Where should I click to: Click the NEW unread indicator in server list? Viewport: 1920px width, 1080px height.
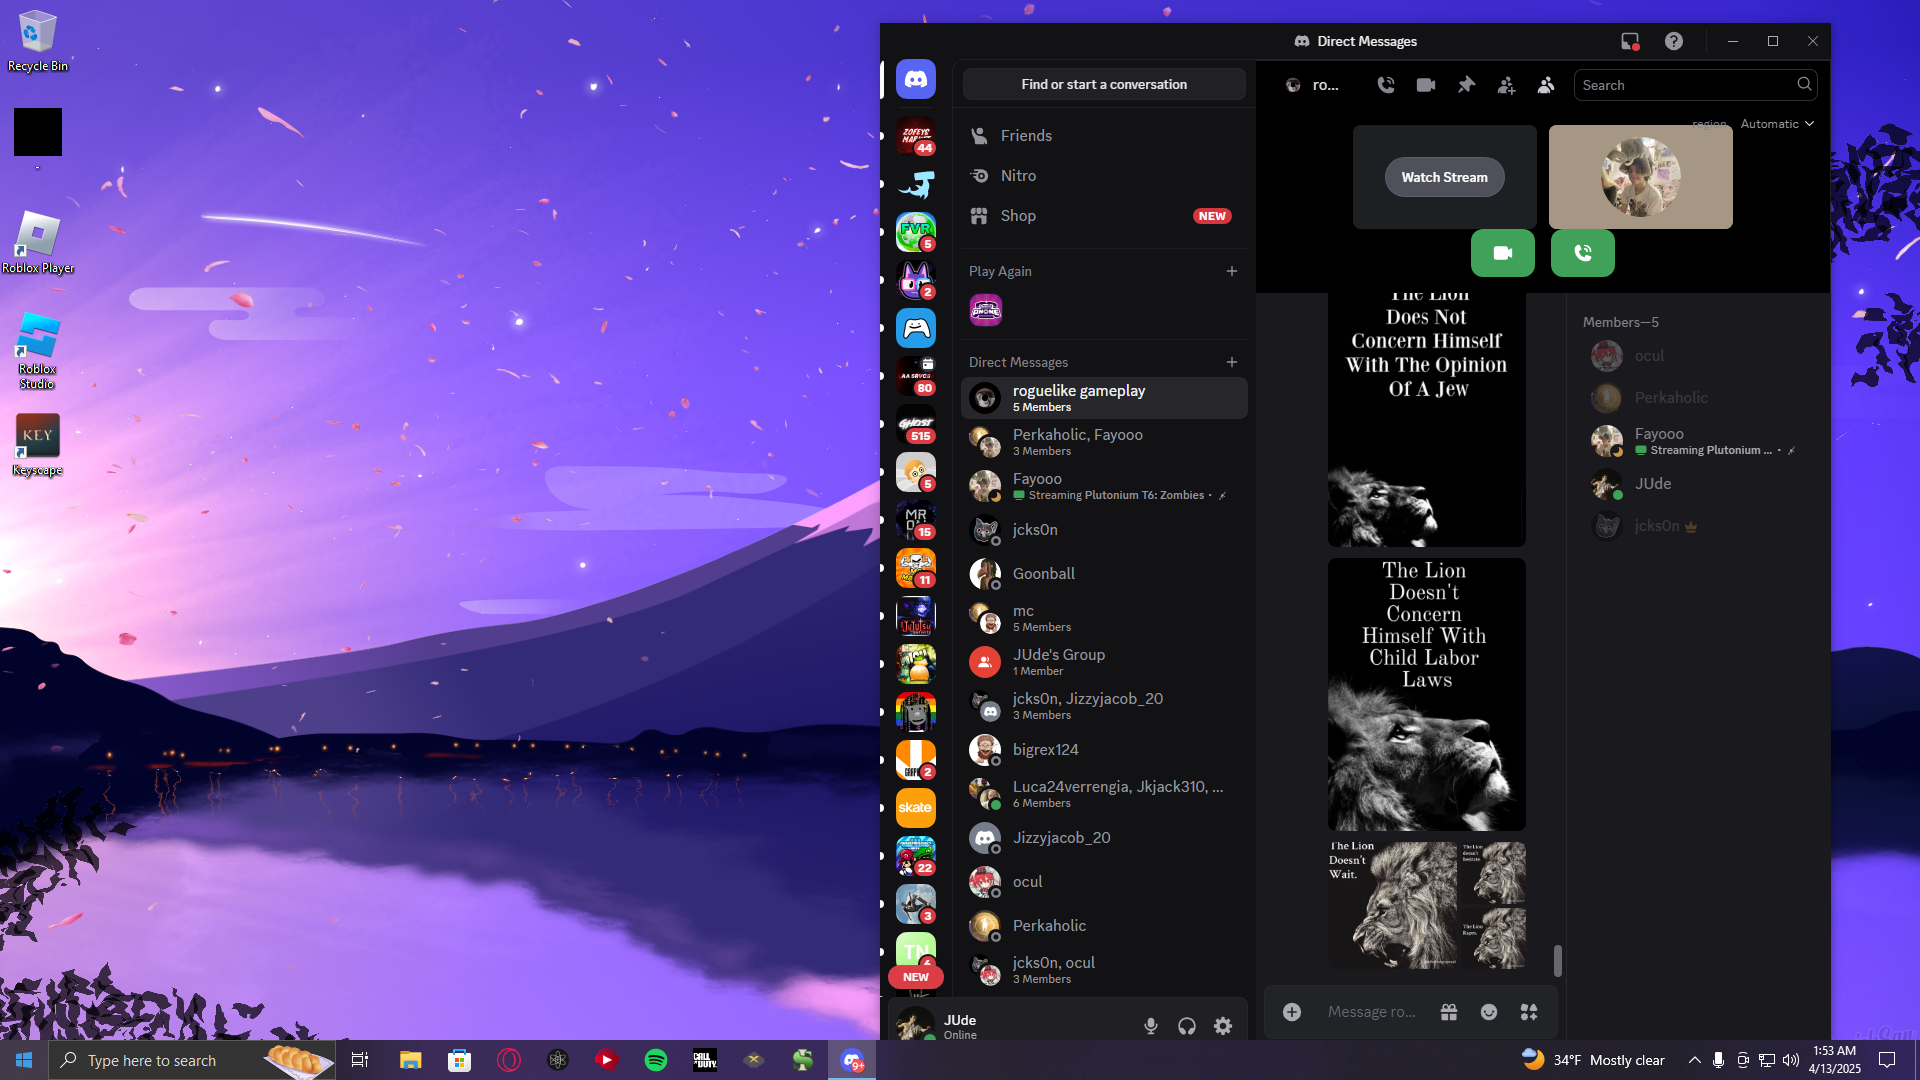[916, 977]
